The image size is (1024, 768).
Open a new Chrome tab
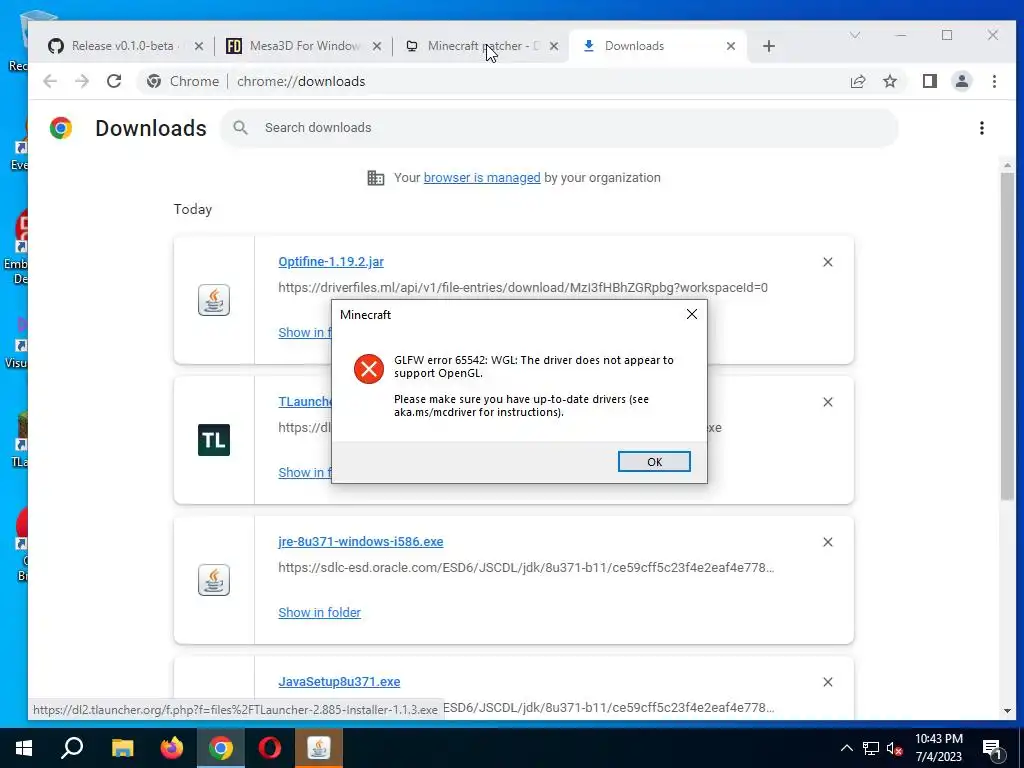pyautogui.click(x=769, y=46)
